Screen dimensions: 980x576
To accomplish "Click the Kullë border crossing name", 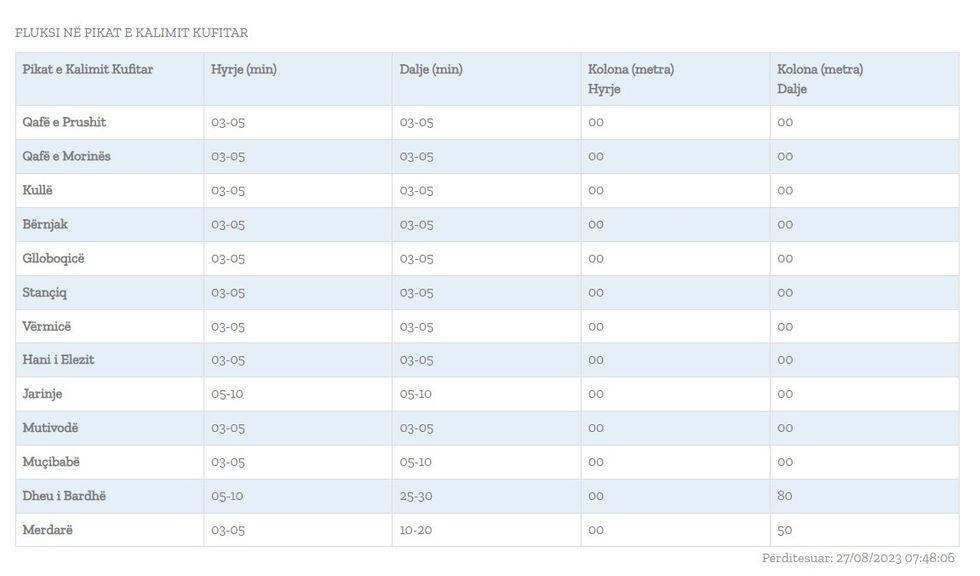I will (x=38, y=190).
